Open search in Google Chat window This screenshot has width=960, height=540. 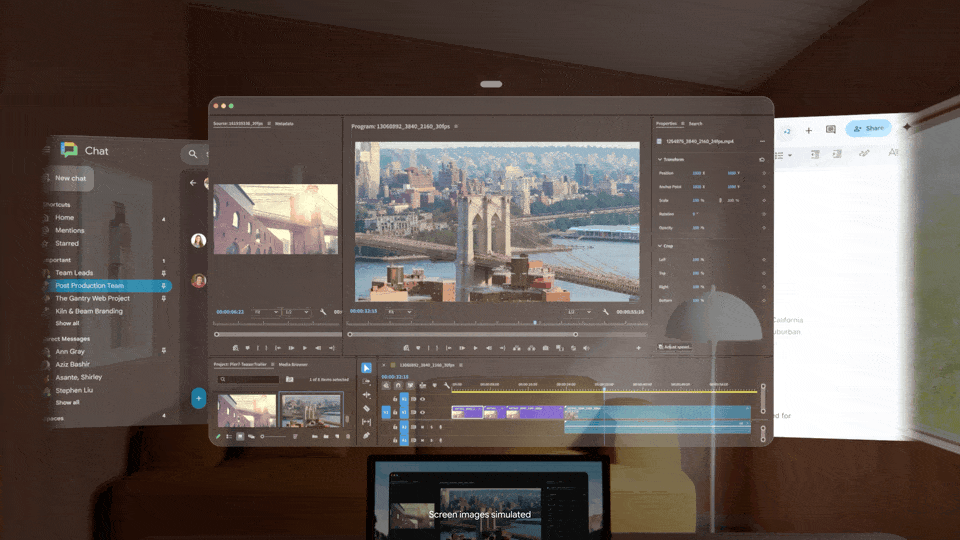click(x=193, y=154)
